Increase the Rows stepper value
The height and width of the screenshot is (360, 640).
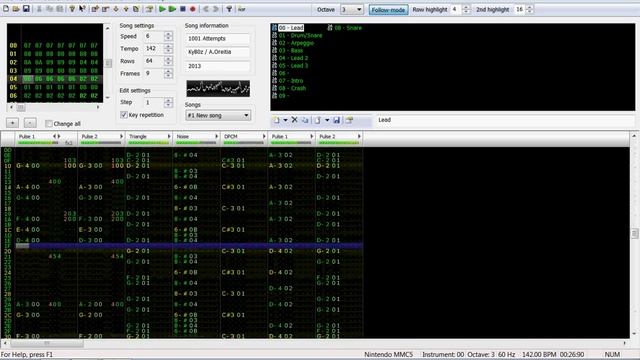[x=168, y=59]
